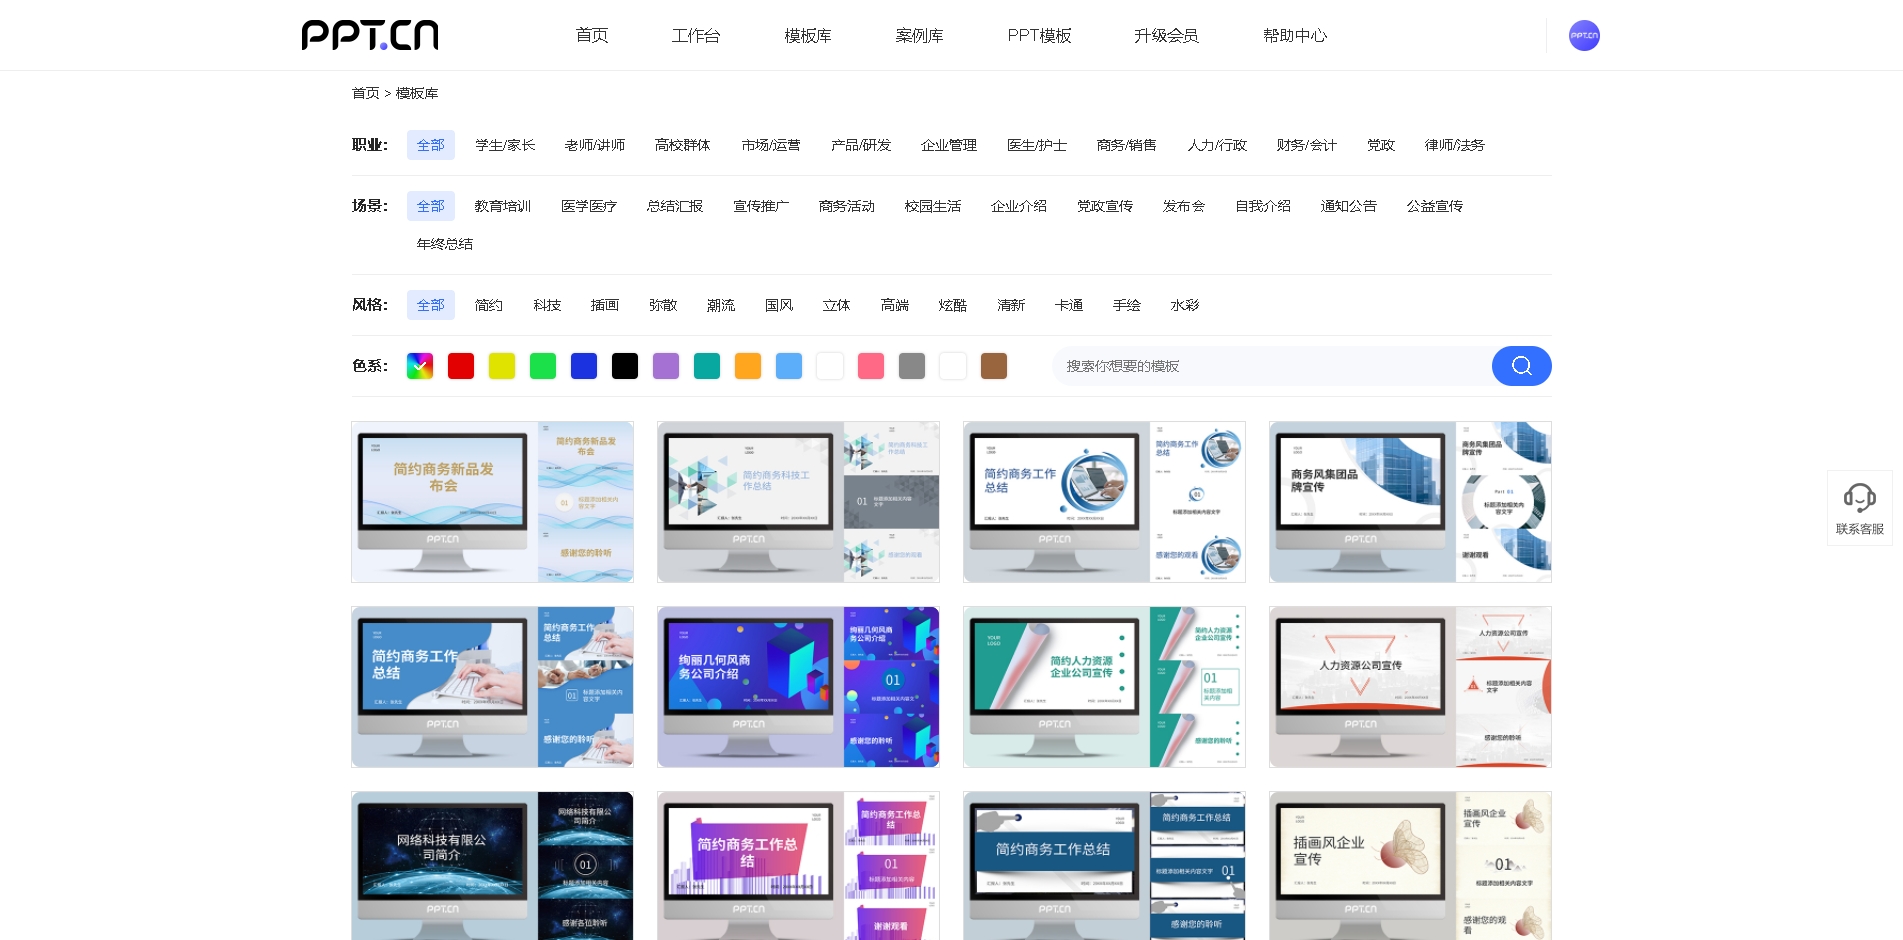1903x940 pixels.
Task: Open 绚丽几何风商务公司介绍 template thumbnail
Action: 798,687
